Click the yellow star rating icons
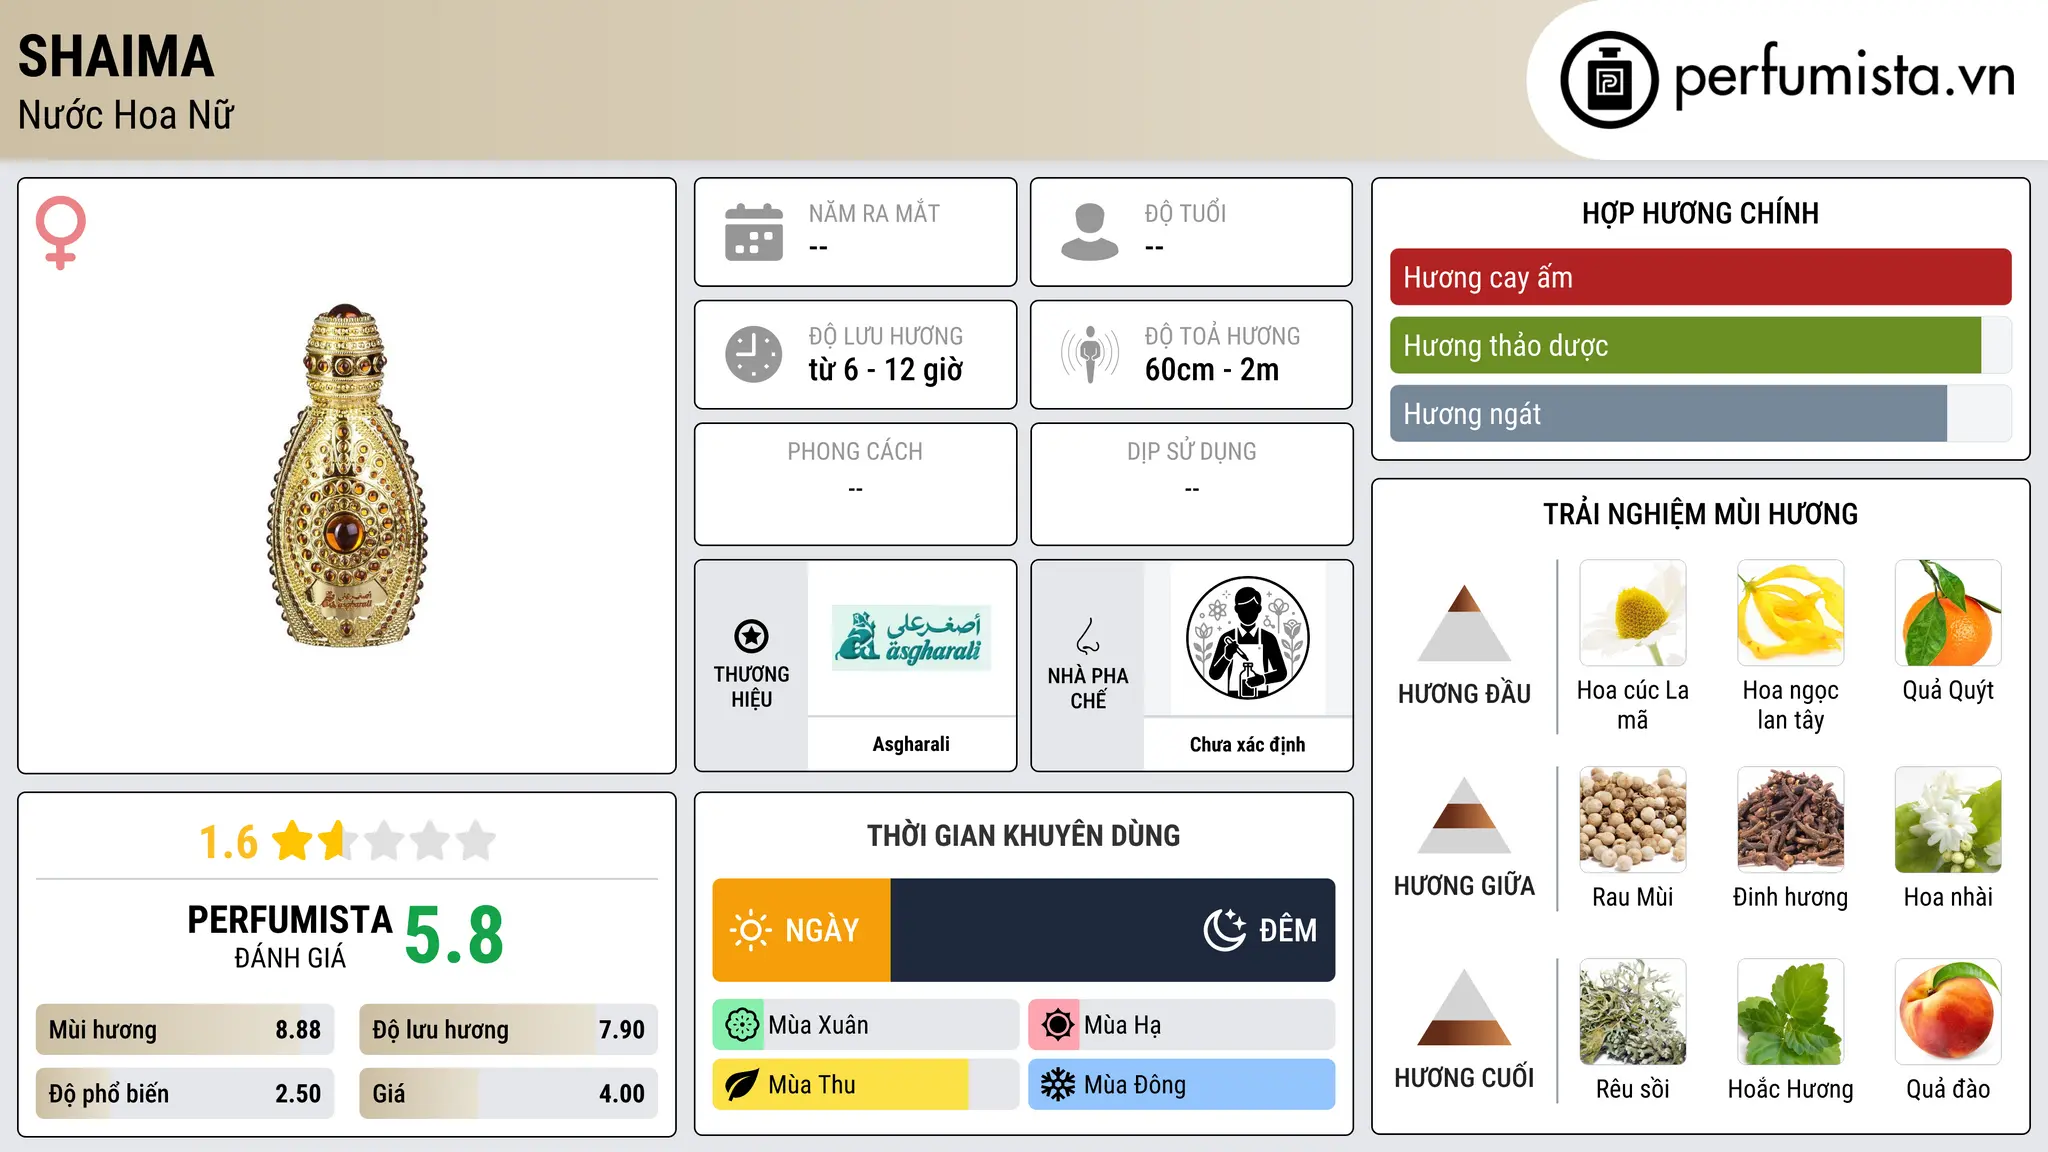 [384, 841]
